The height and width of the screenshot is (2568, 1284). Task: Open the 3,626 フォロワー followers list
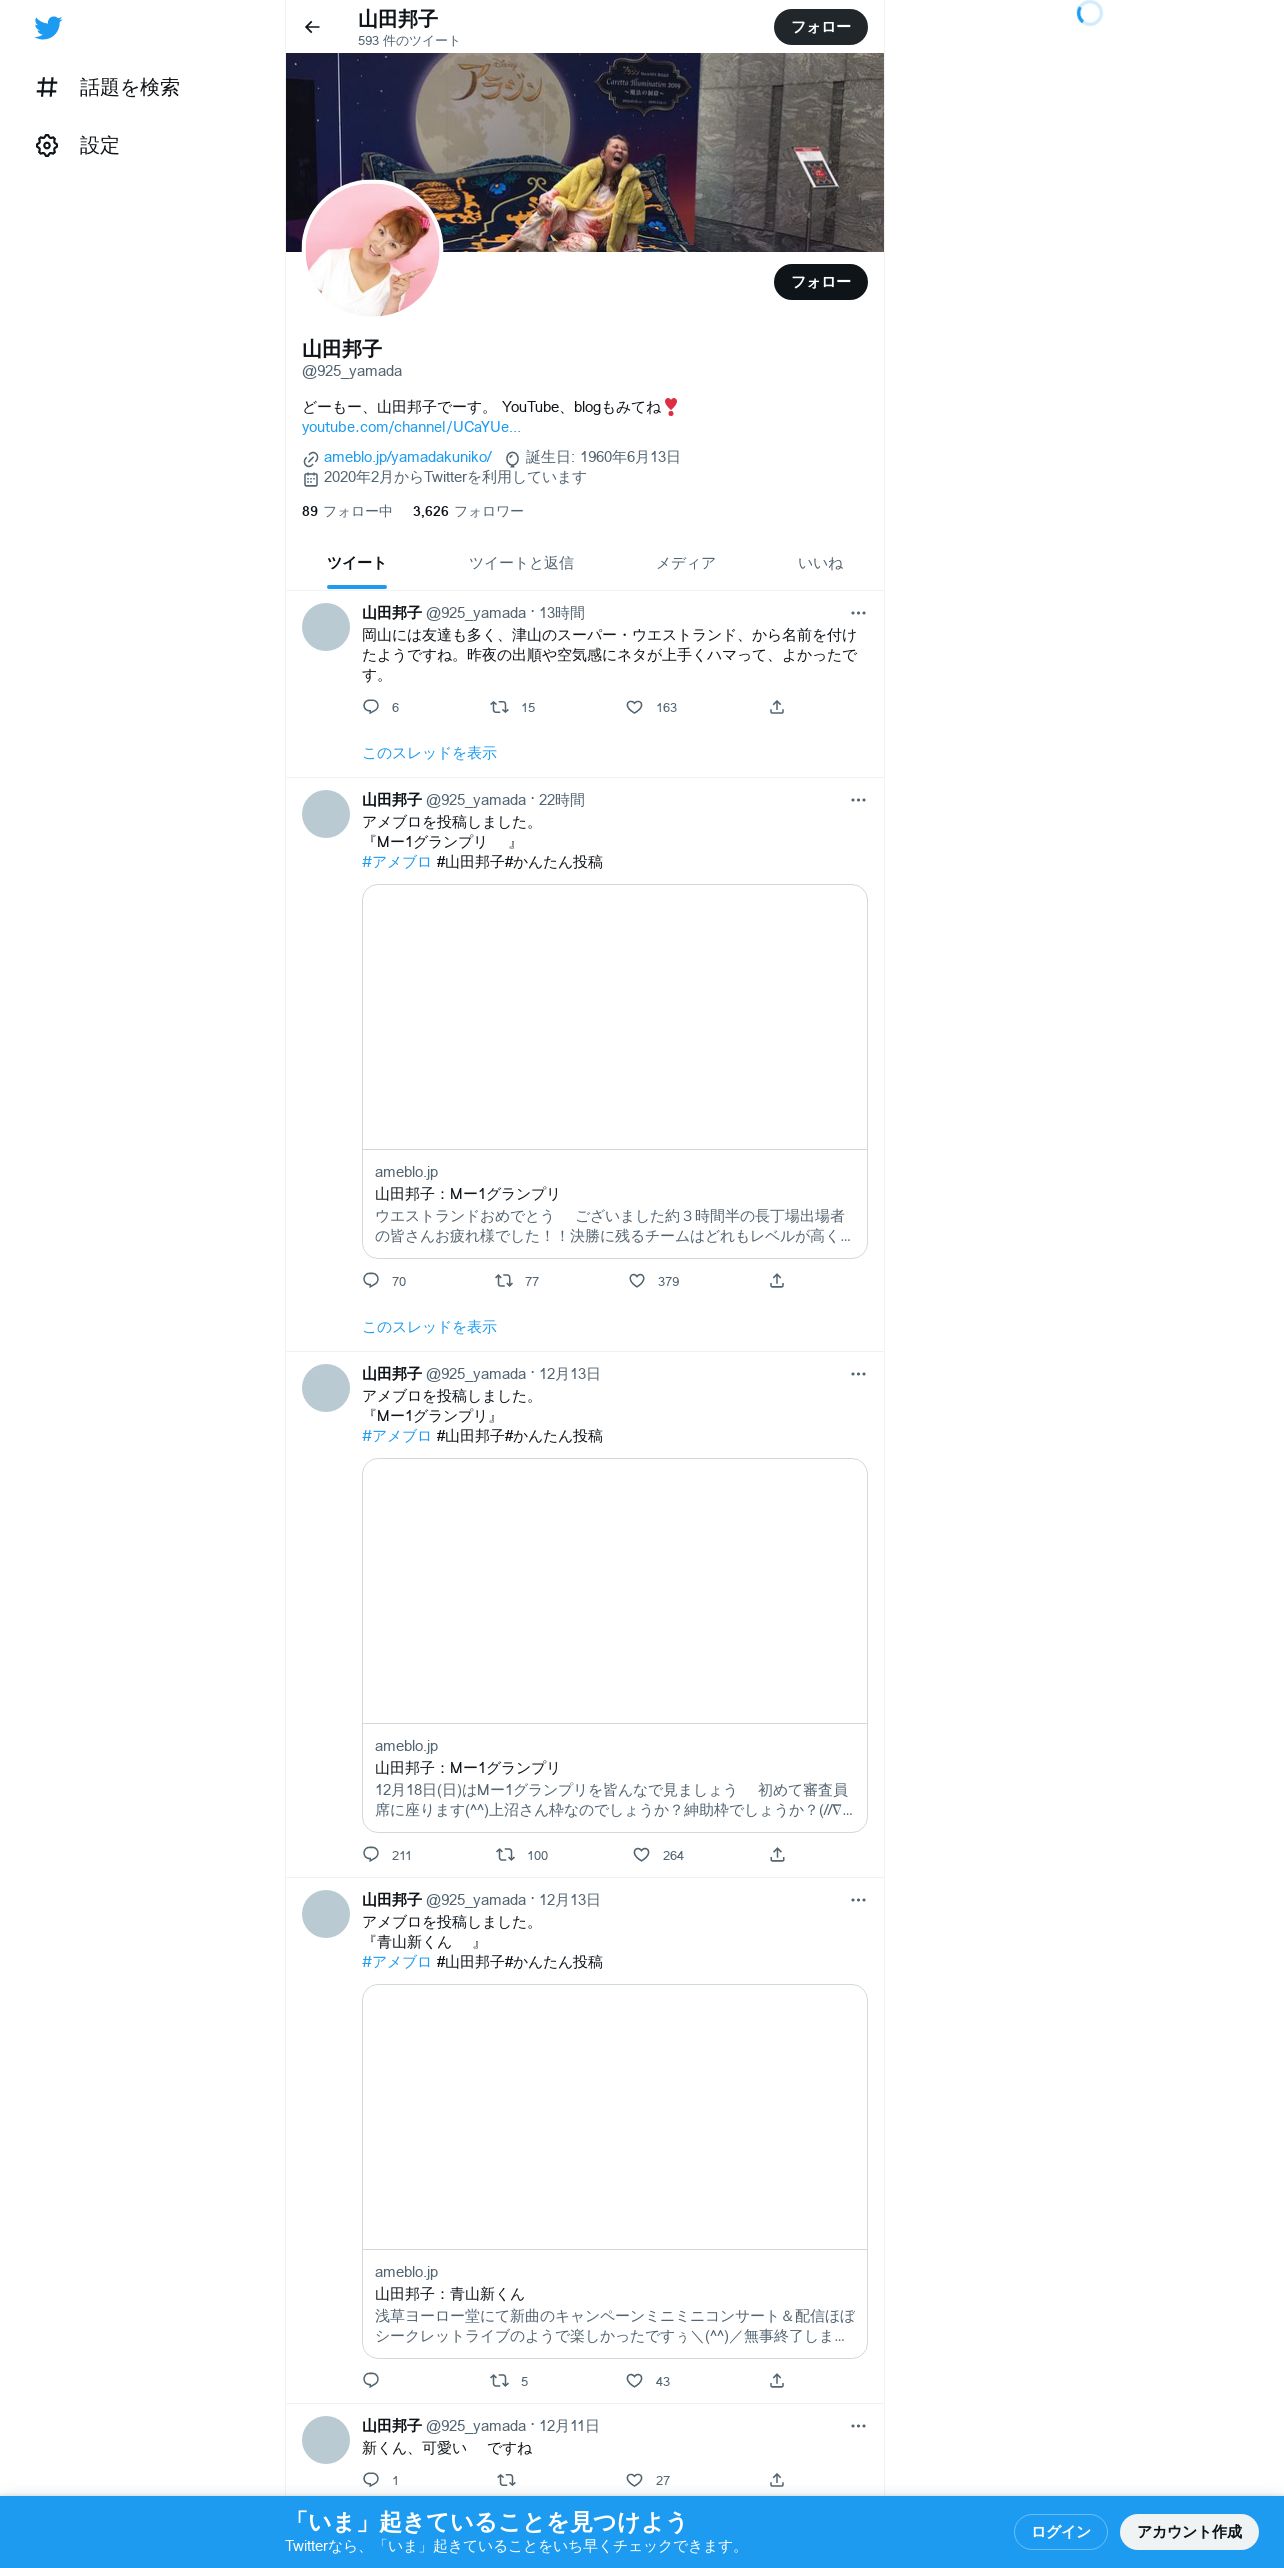468,511
